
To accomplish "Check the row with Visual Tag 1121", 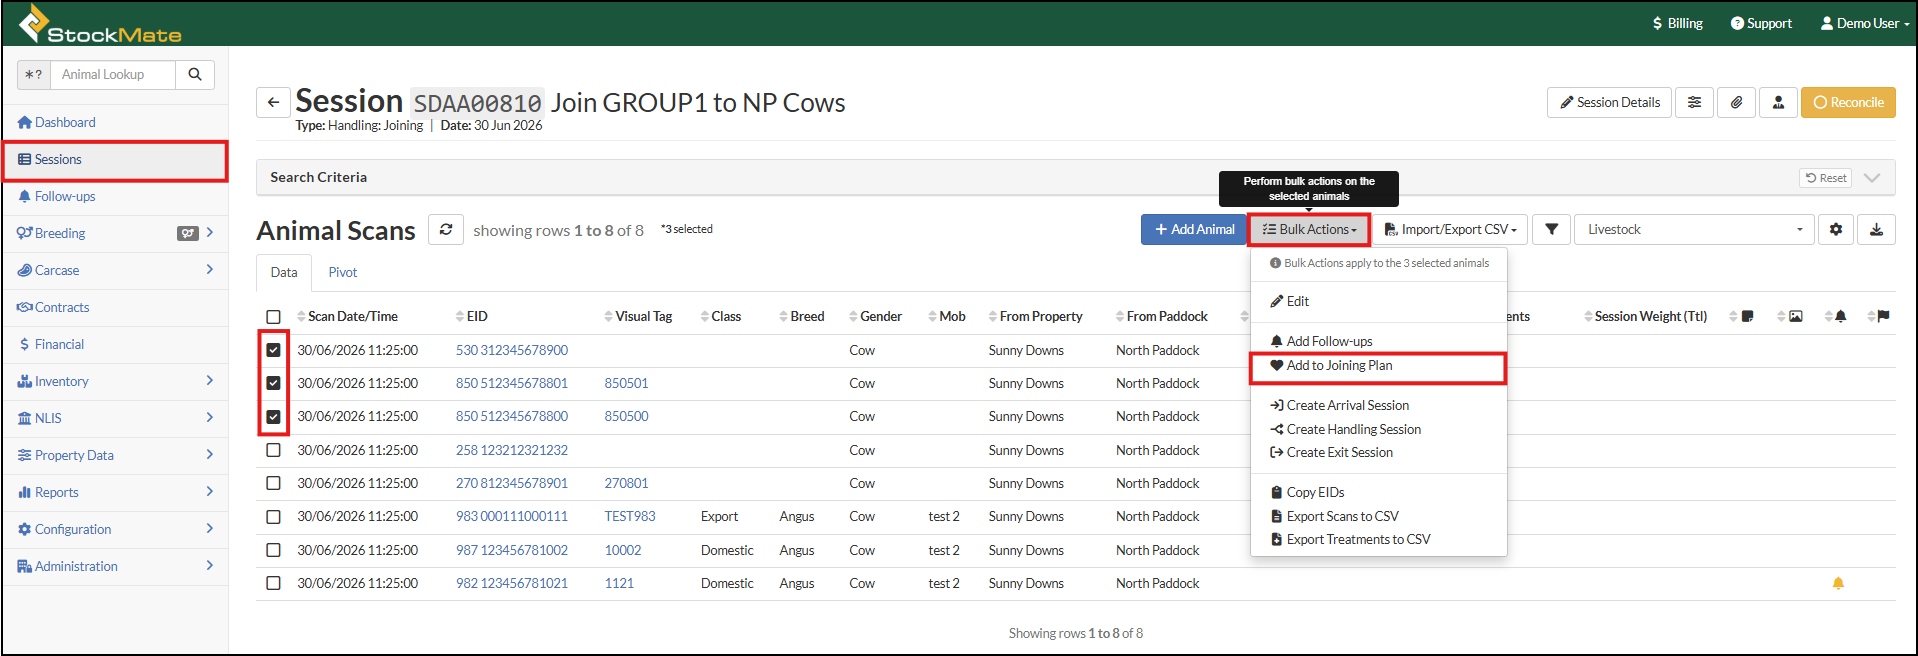I will [273, 583].
